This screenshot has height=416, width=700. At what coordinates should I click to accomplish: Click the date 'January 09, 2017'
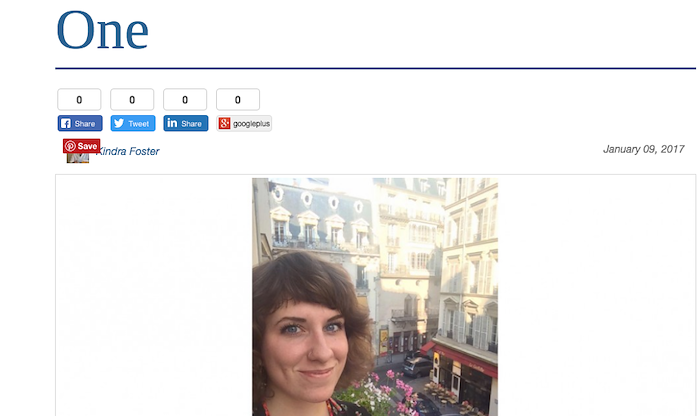click(x=643, y=149)
